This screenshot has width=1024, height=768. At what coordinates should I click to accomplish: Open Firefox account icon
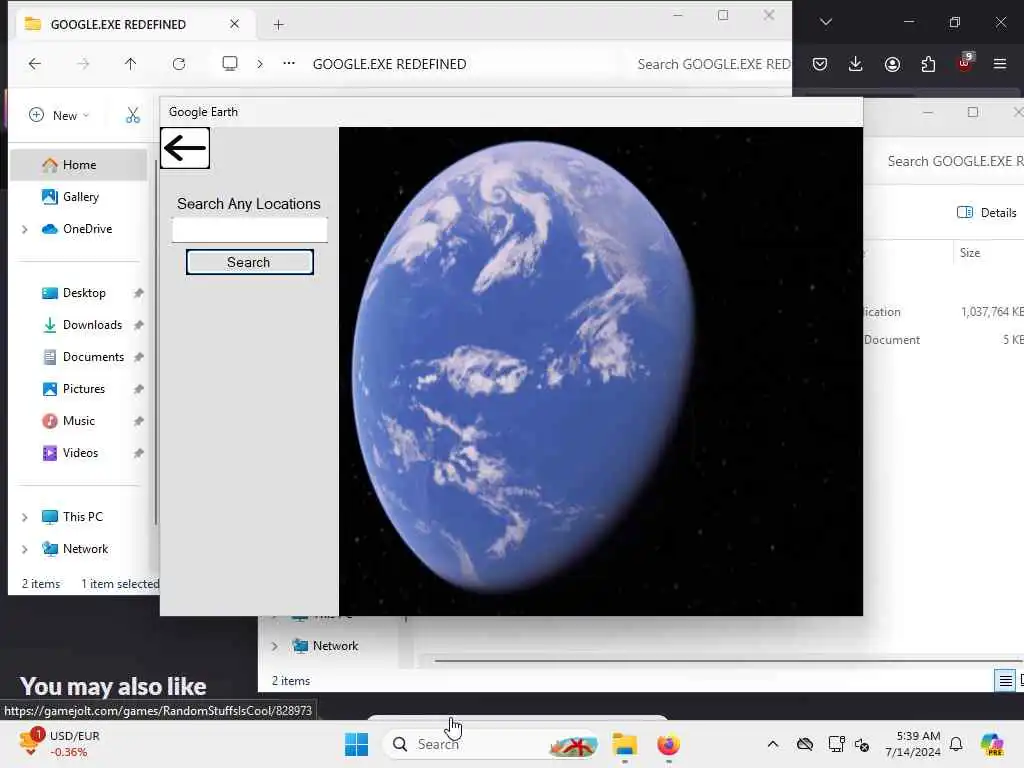click(892, 64)
